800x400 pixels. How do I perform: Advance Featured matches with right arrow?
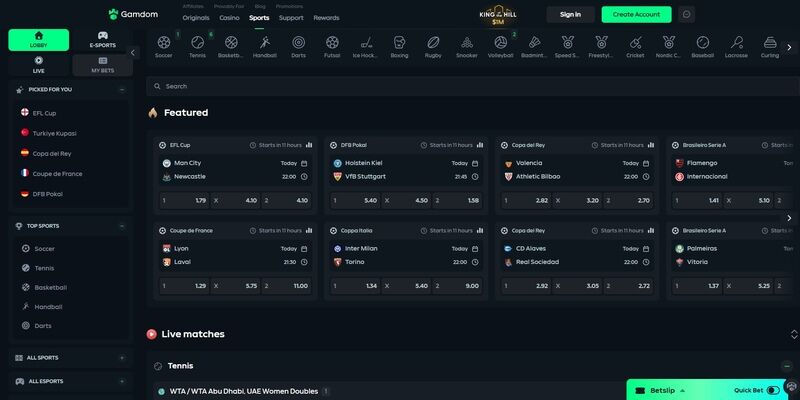click(x=789, y=218)
